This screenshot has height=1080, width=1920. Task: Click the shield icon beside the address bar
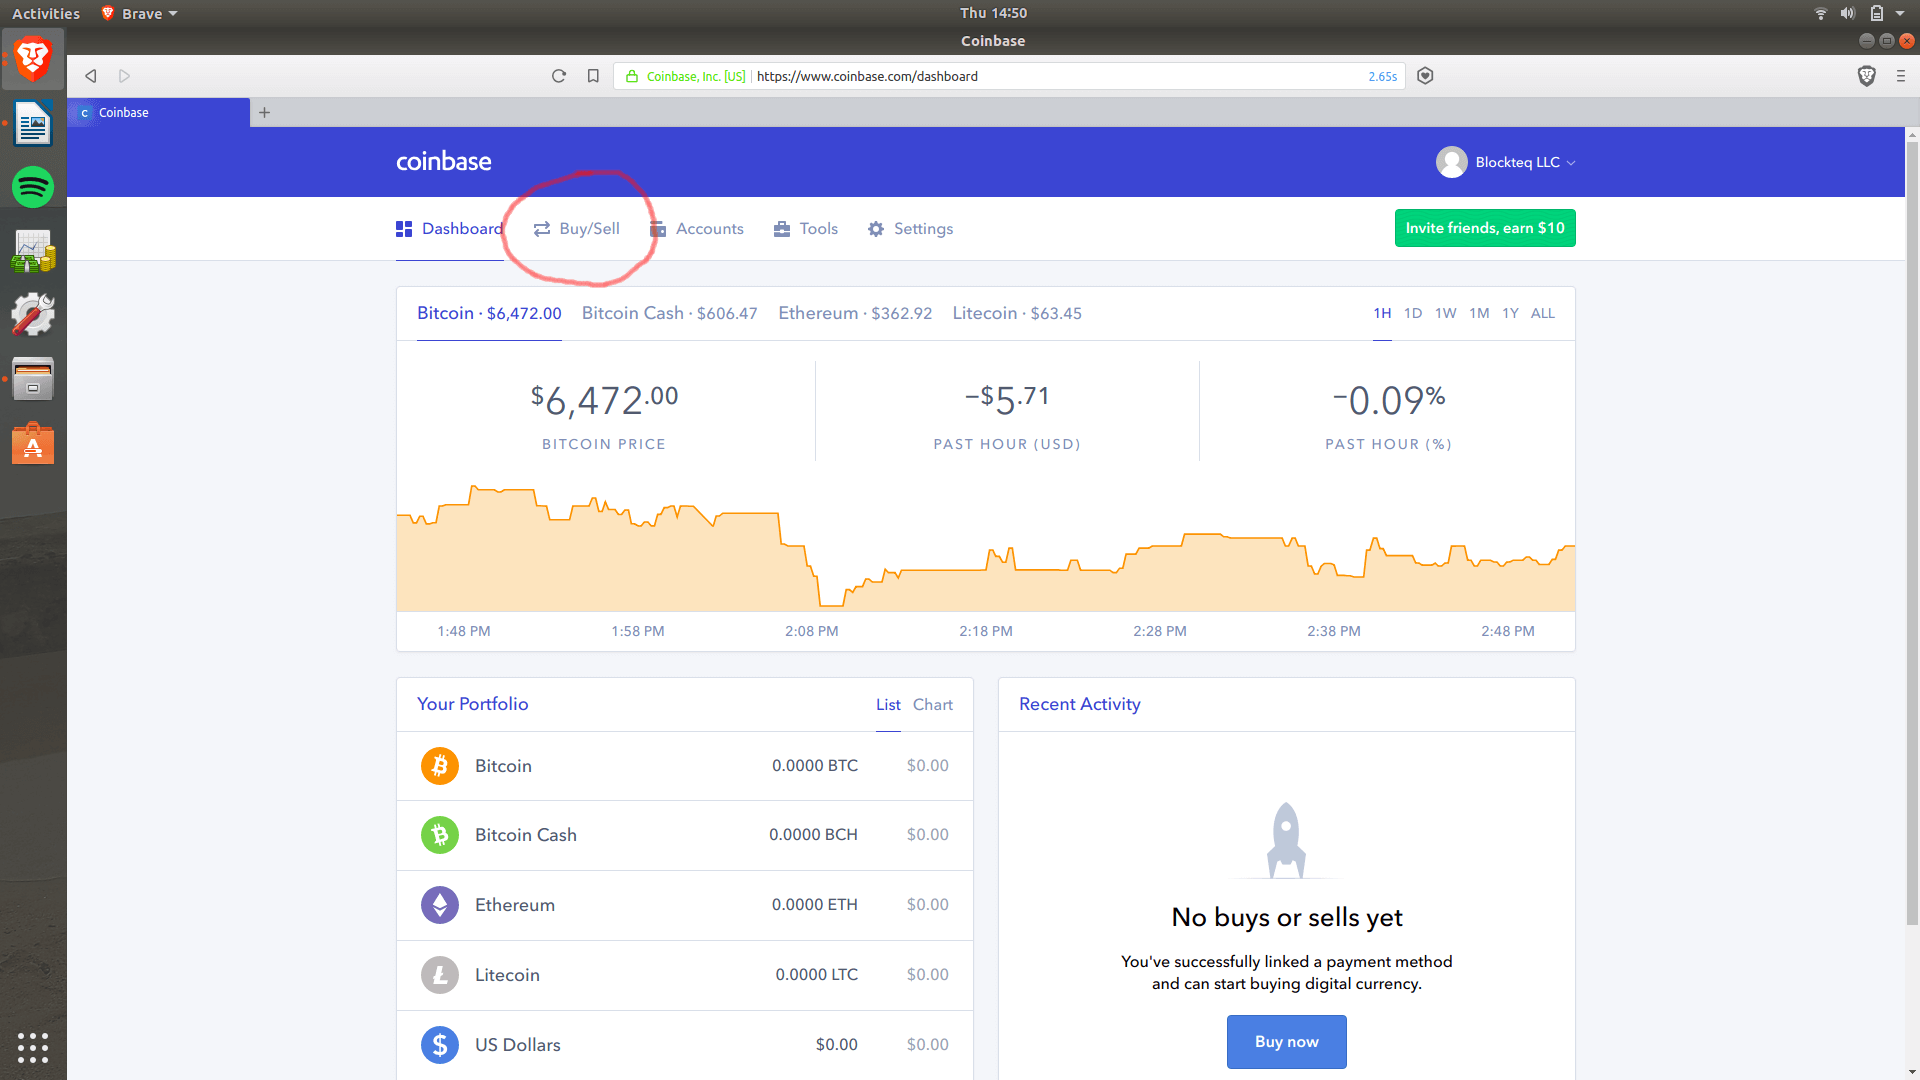1425,76
